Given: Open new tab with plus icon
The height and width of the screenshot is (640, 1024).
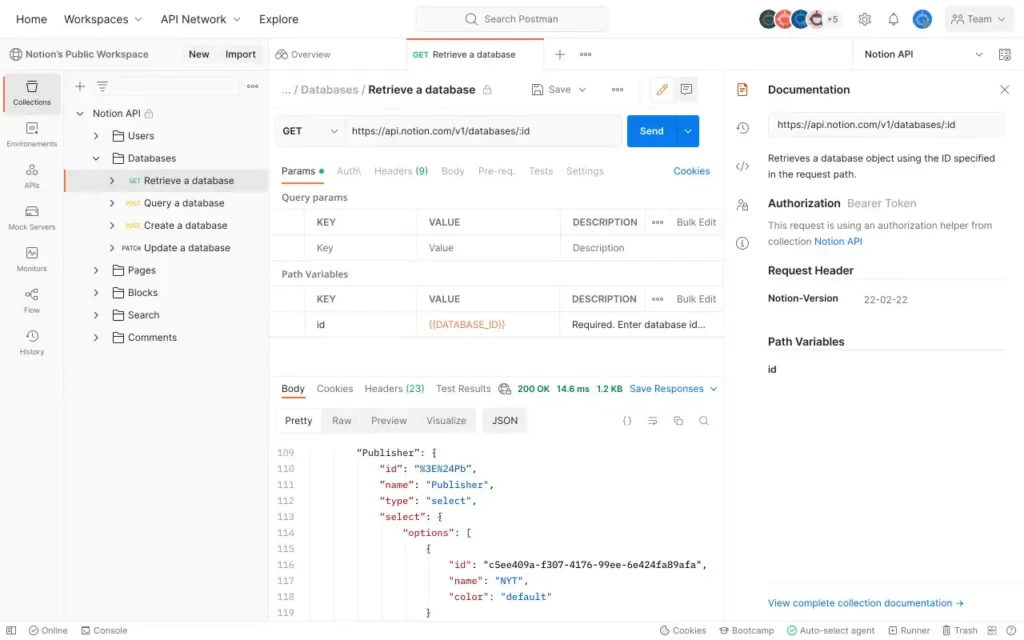Looking at the screenshot, I should pos(560,54).
